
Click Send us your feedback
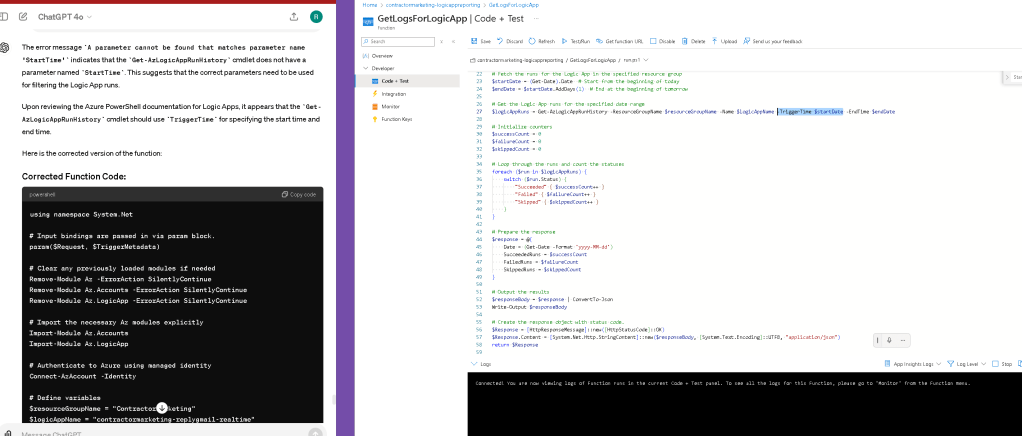[773, 41]
